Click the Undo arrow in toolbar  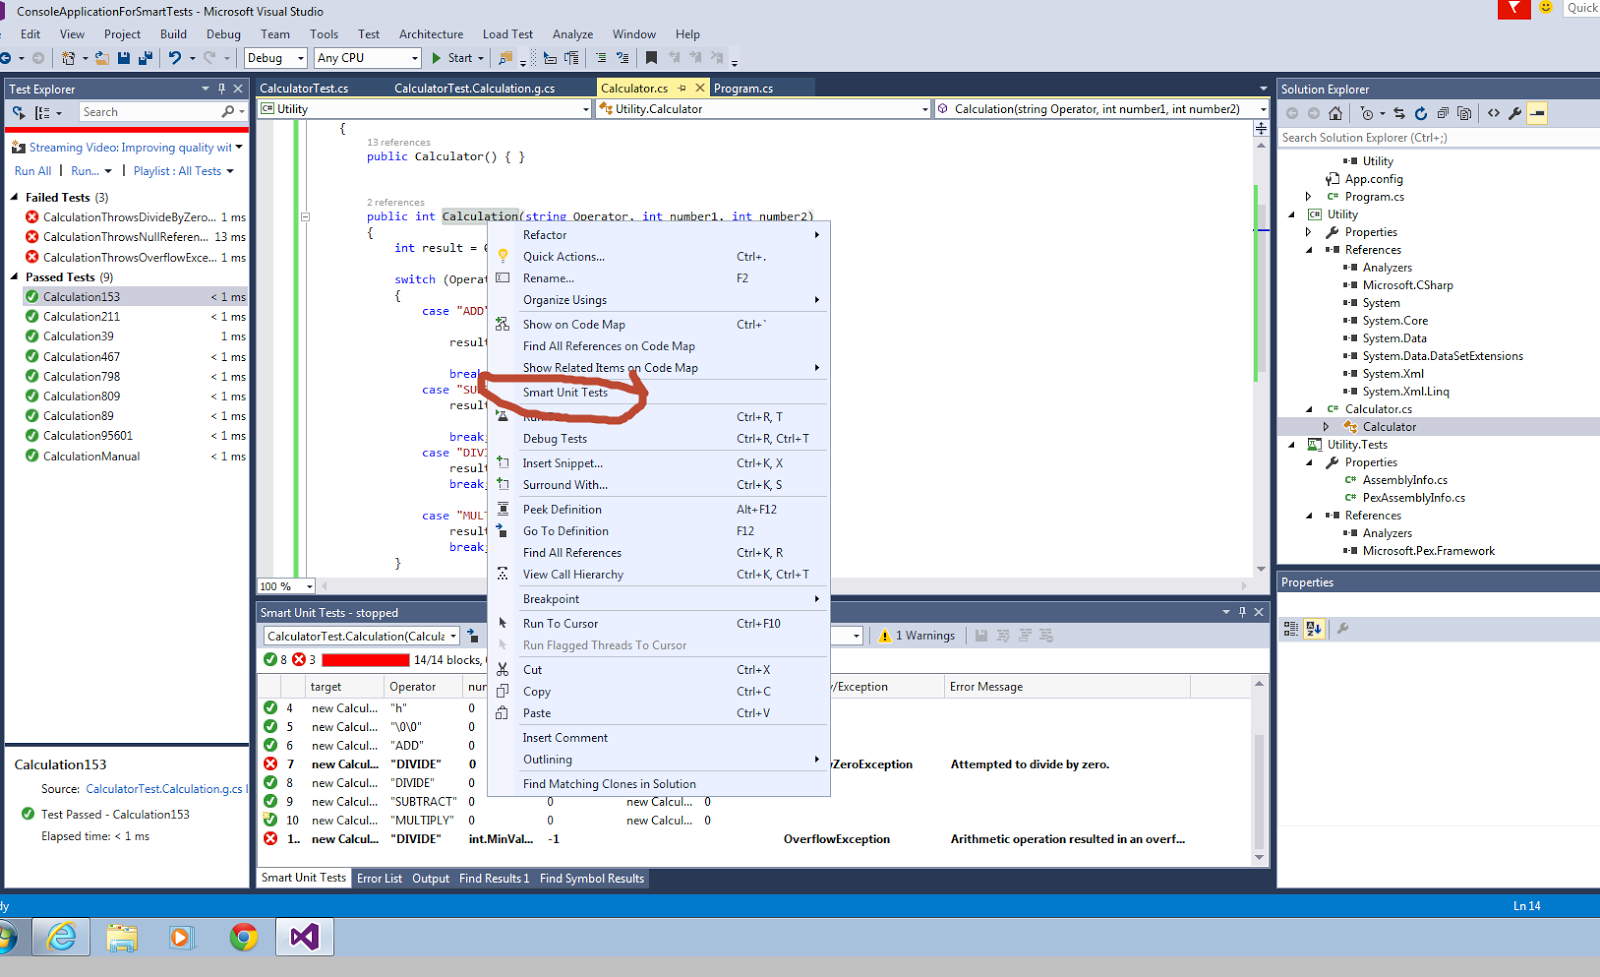tap(175, 58)
